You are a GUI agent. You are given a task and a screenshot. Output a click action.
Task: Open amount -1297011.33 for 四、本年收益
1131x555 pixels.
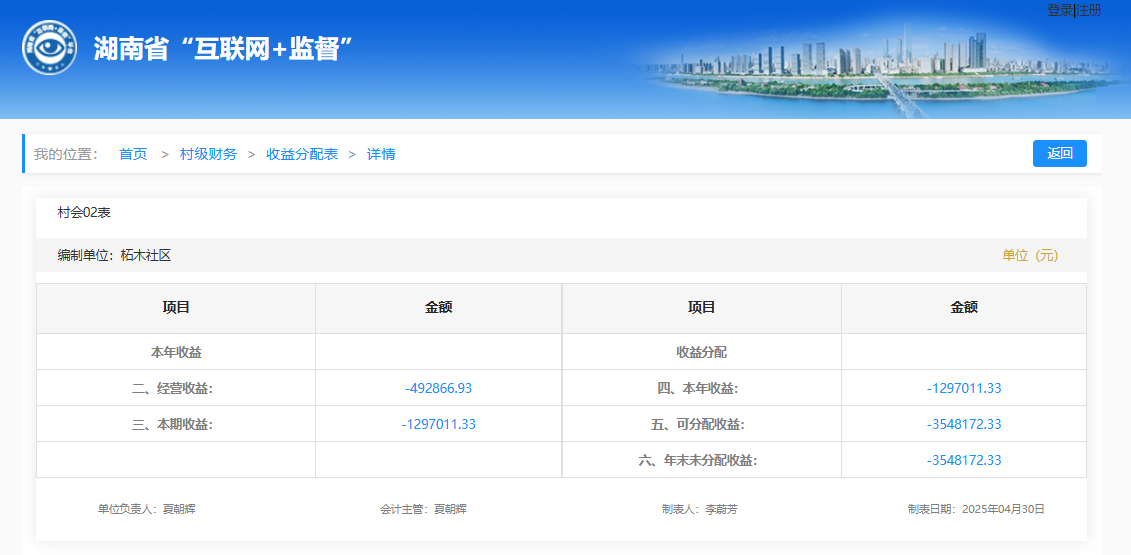[964, 388]
